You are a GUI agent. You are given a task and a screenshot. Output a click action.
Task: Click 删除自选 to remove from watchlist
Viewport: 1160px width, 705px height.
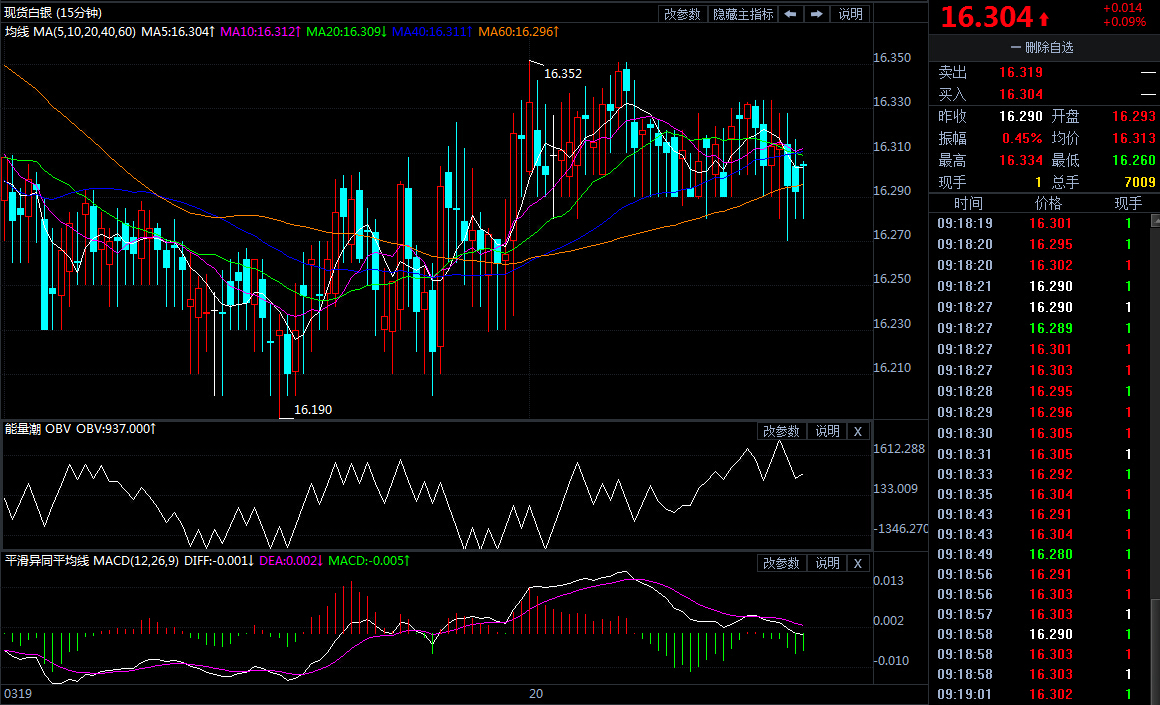point(1042,47)
